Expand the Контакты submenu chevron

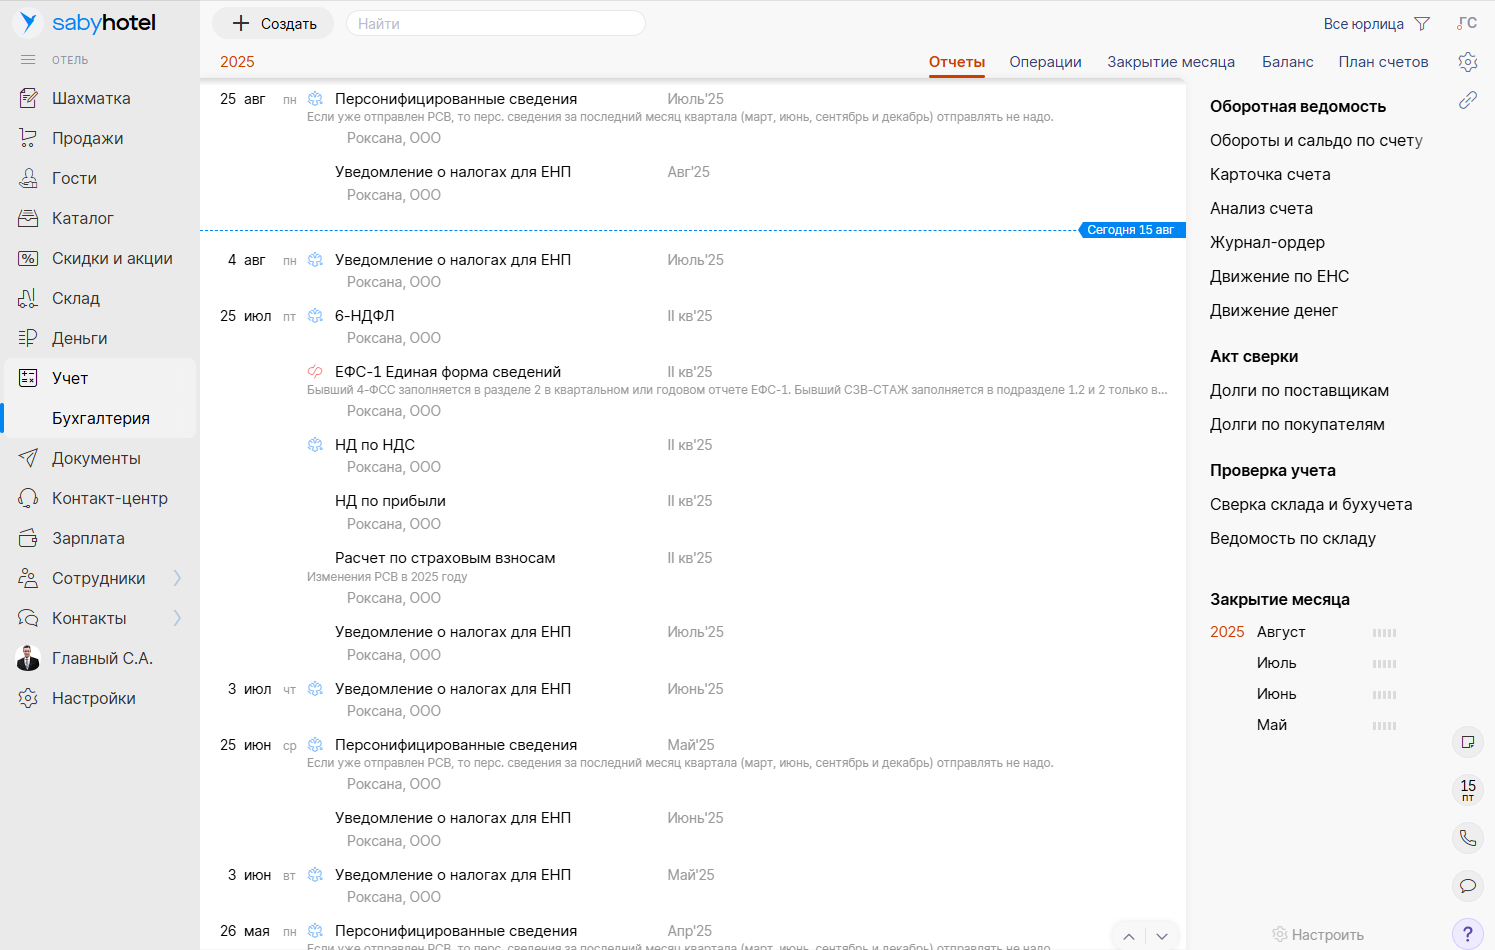coord(177,618)
